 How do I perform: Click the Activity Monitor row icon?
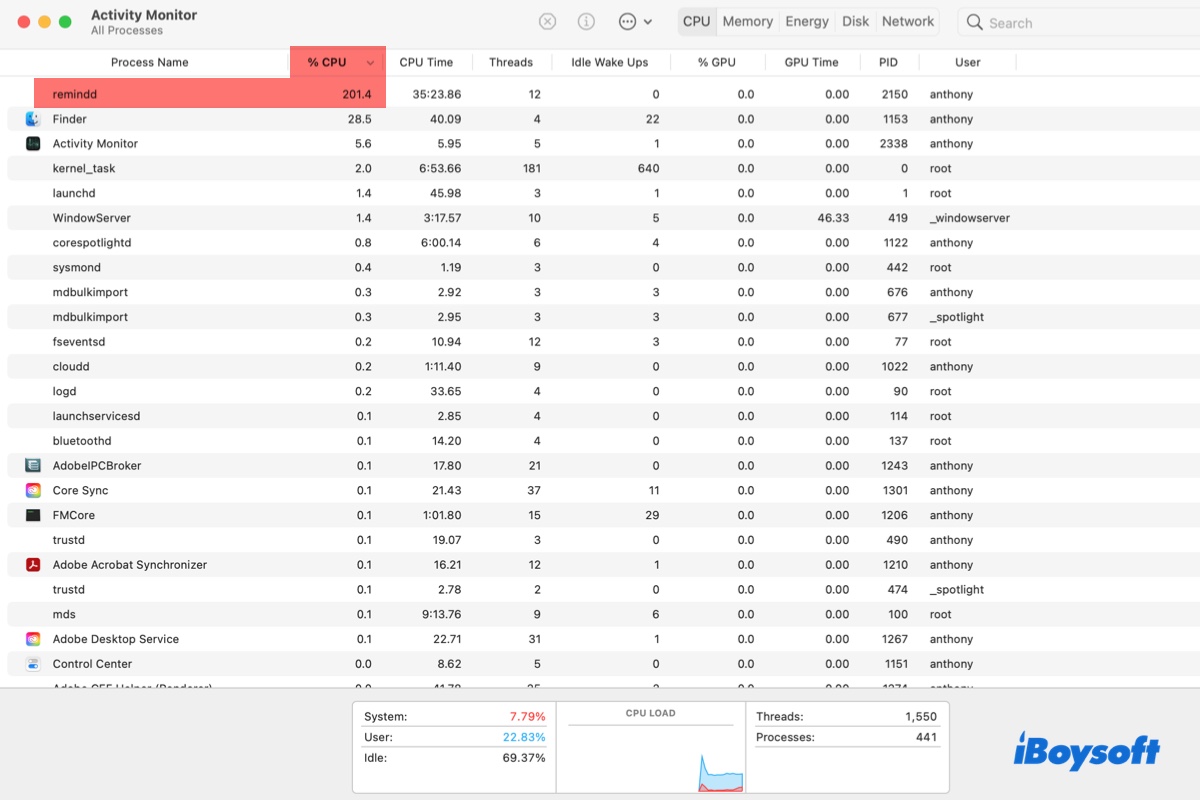pos(33,143)
